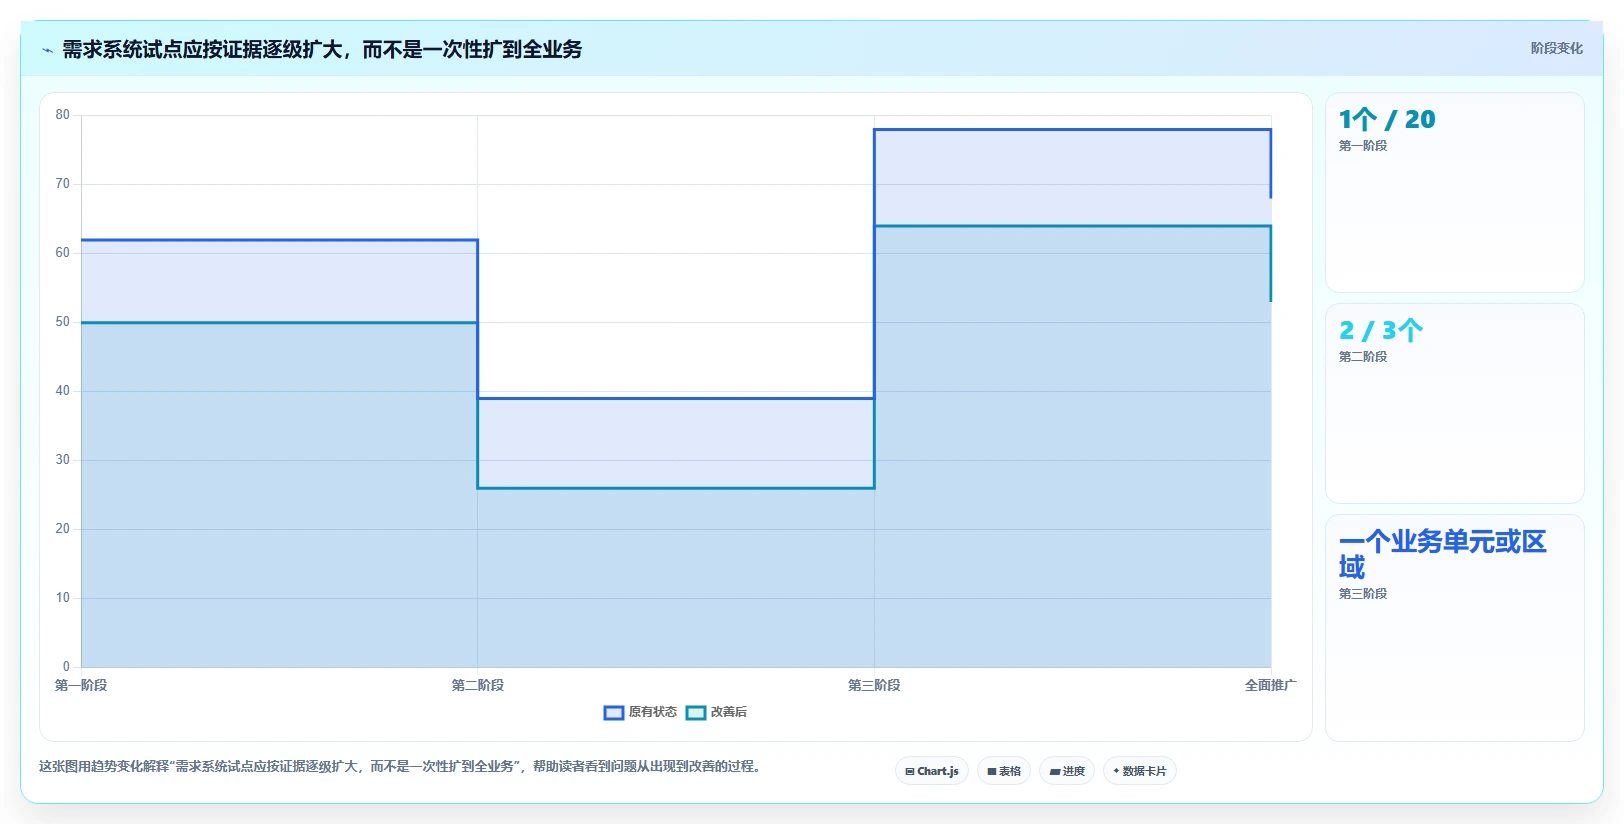The image size is (1624, 824).
Task: Click the y-axis value 50
Action: pos(63,322)
